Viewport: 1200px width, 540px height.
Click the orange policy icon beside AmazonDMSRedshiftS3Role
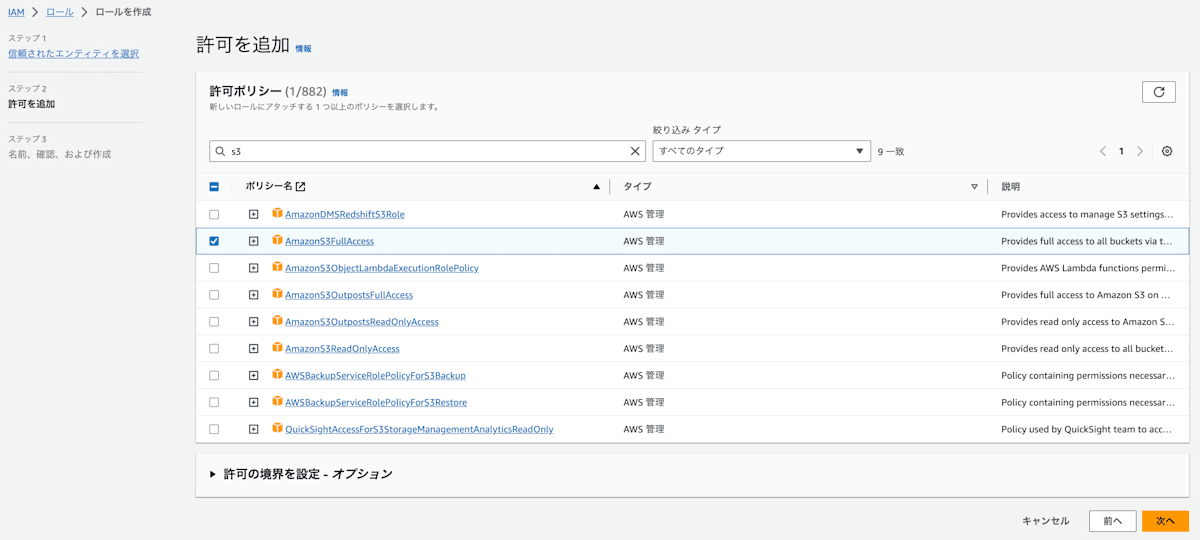point(277,213)
